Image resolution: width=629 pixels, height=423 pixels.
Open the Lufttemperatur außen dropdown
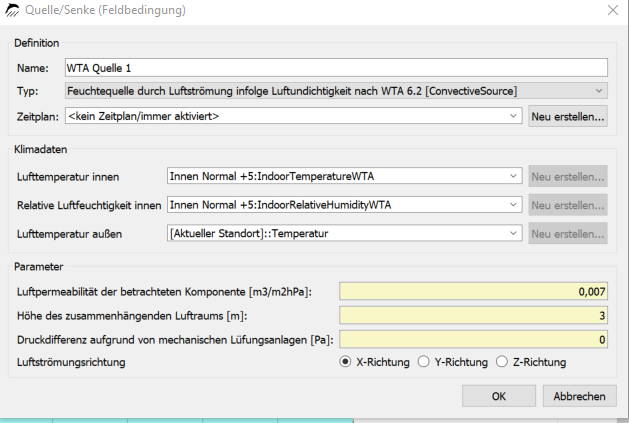click(345, 234)
